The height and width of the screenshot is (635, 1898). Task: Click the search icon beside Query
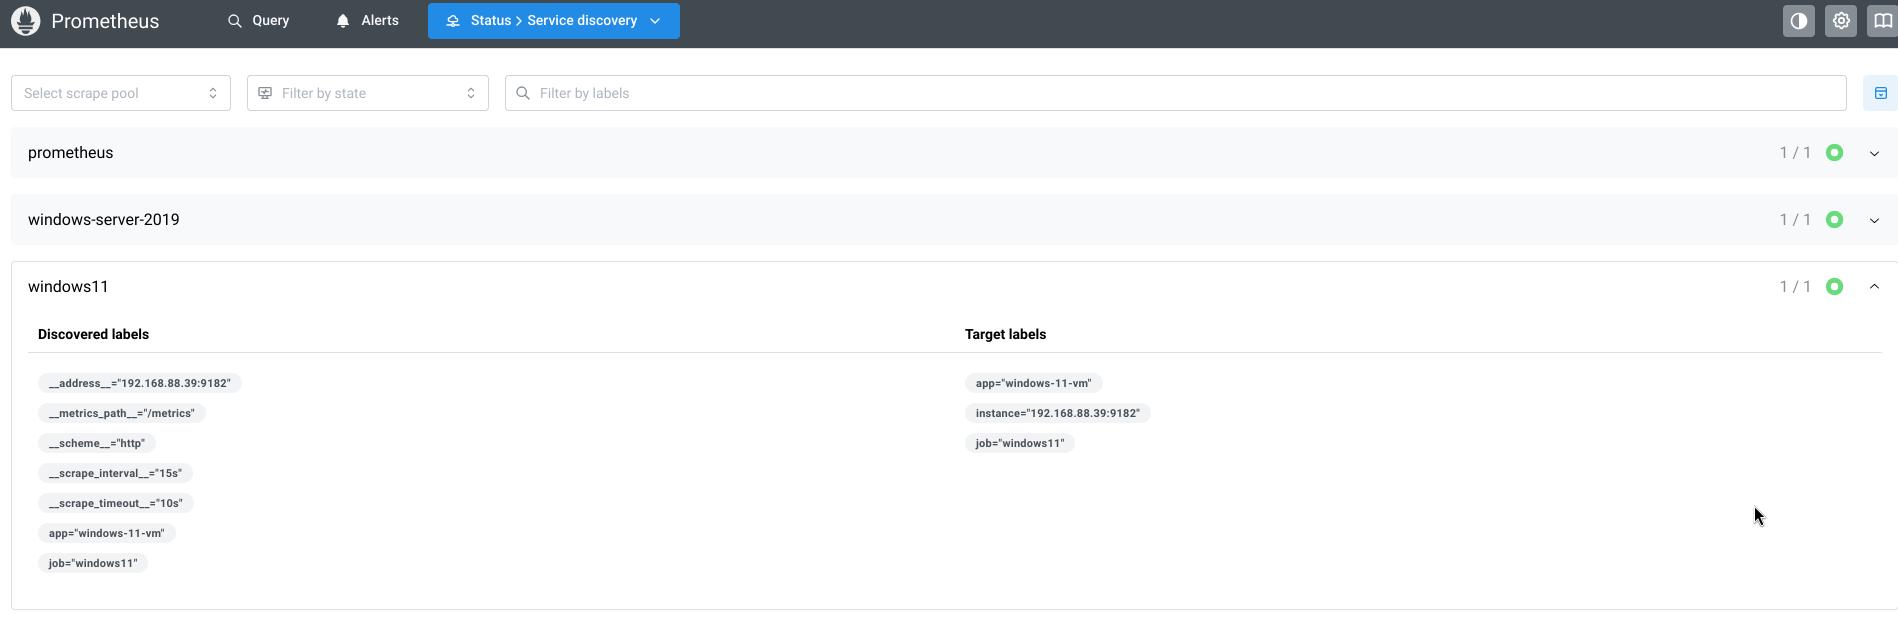point(234,21)
